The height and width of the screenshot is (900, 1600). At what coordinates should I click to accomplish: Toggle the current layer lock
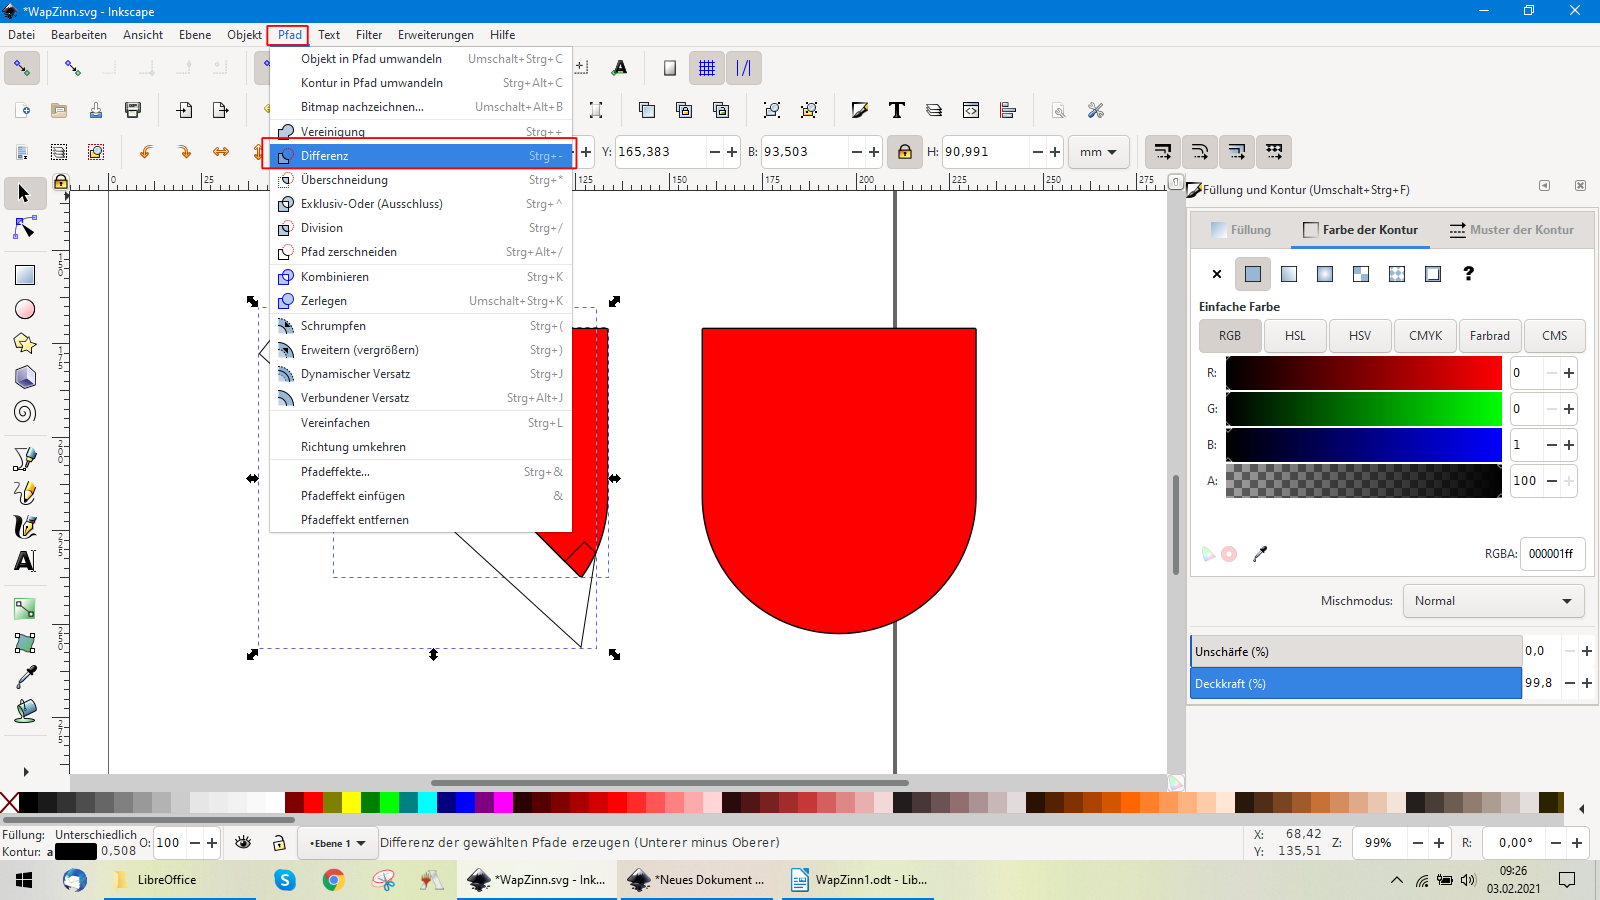tap(279, 843)
